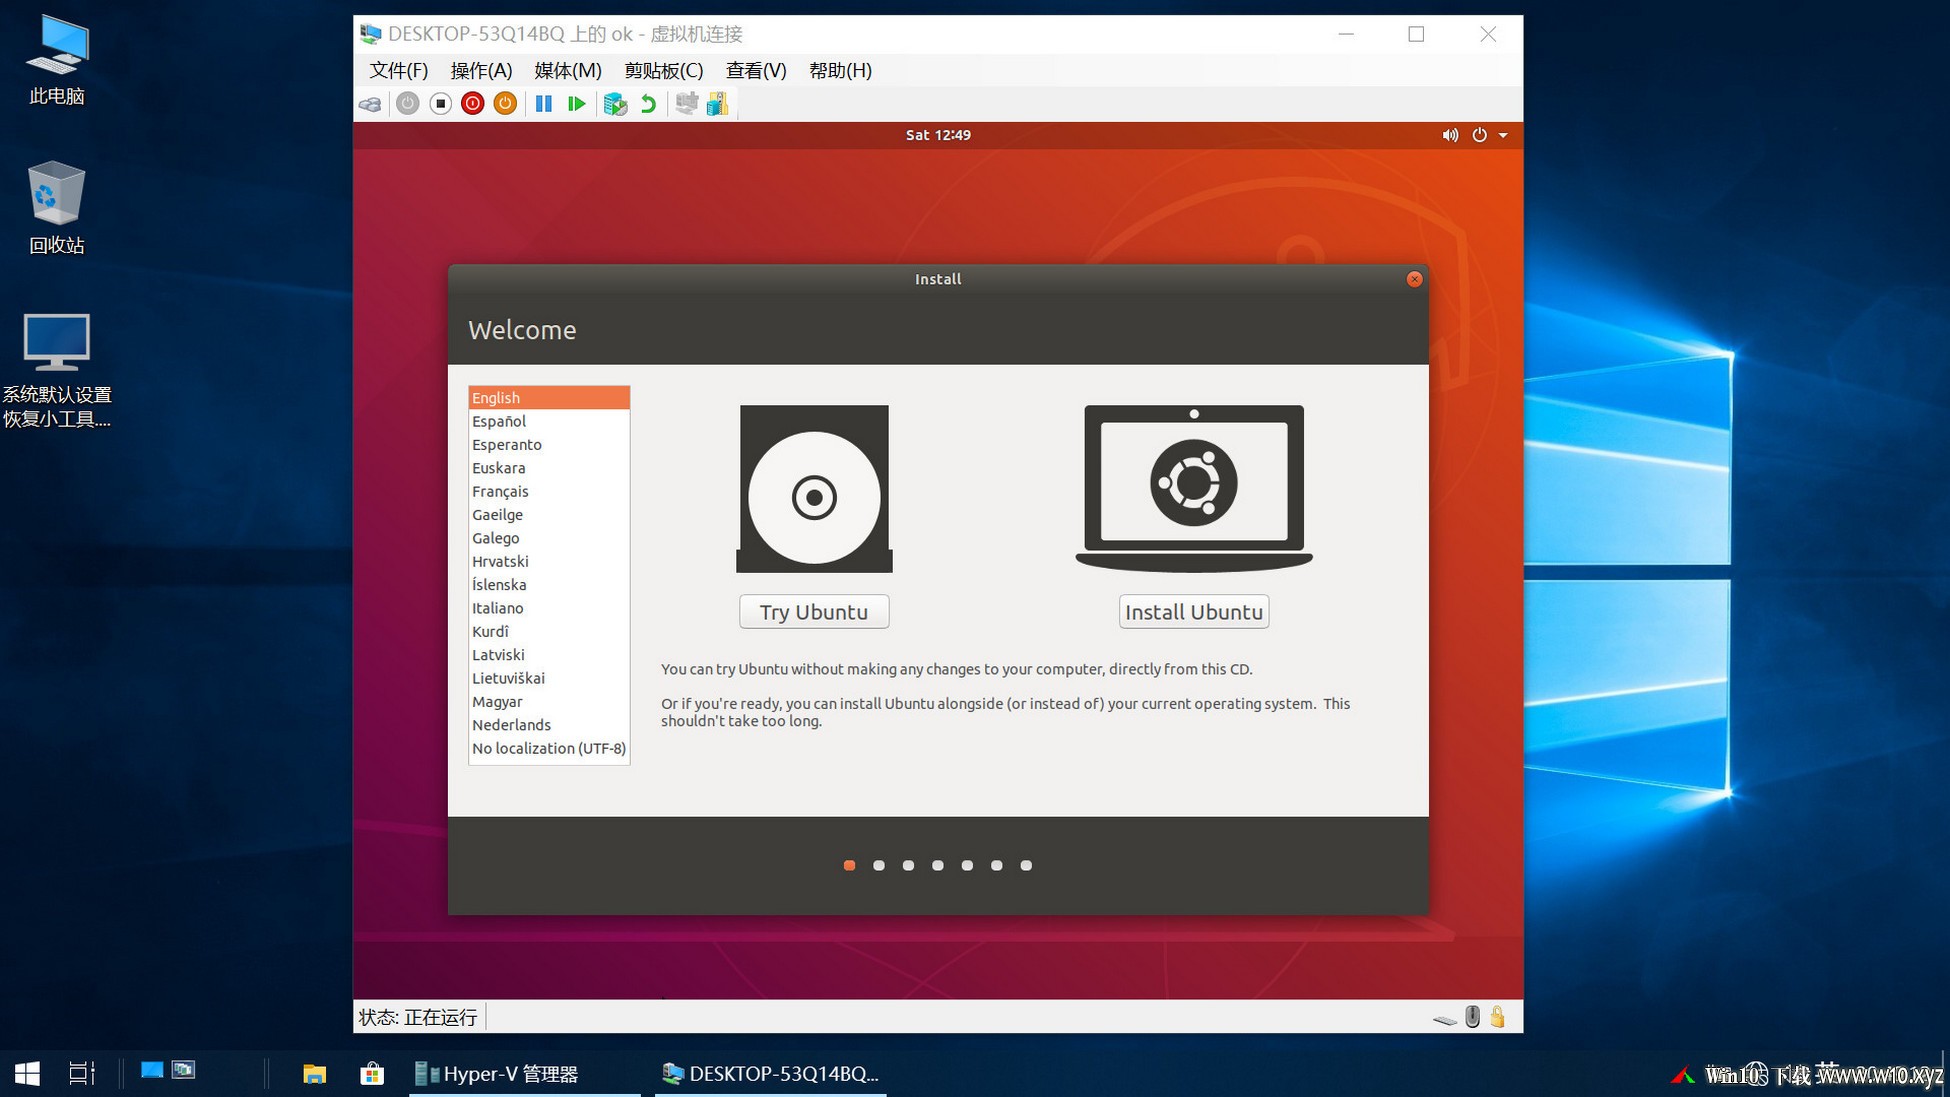This screenshot has width=1950, height=1097.
Task: Open the 媒体(M) menu
Action: tap(568, 71)
